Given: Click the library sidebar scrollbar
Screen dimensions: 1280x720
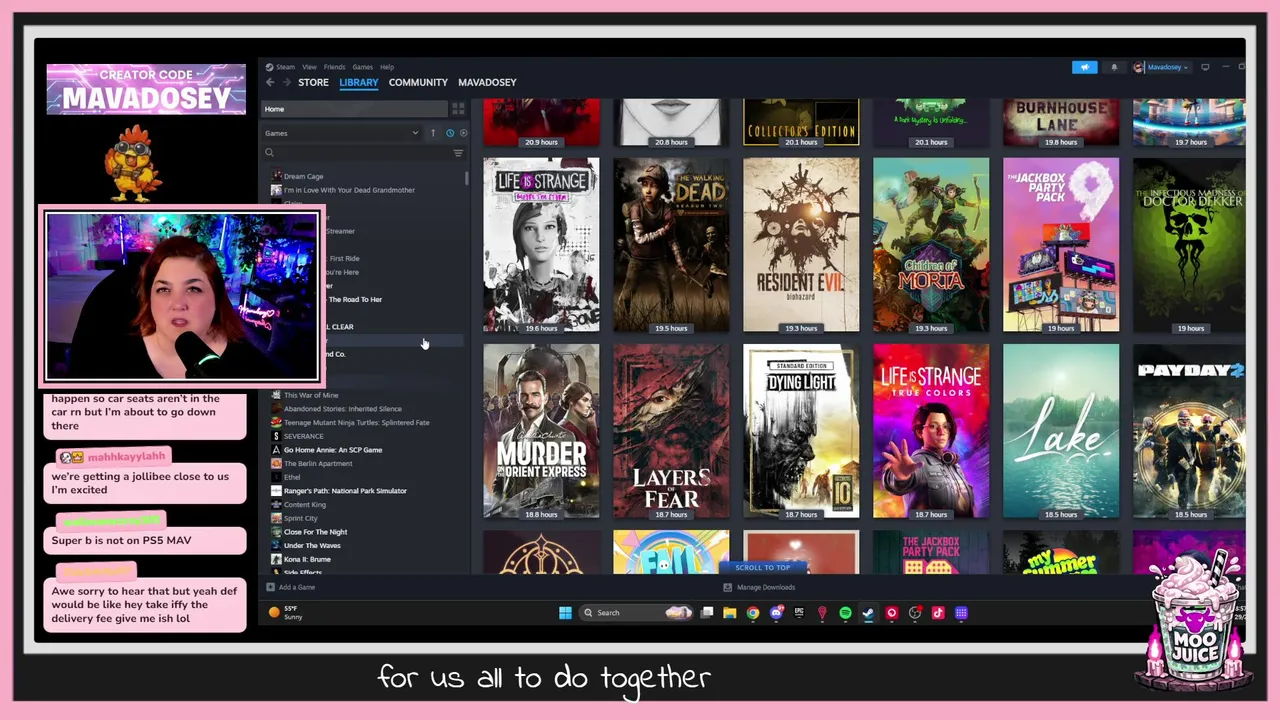Looking at the screenshot, I should click(x=467, y=178).
